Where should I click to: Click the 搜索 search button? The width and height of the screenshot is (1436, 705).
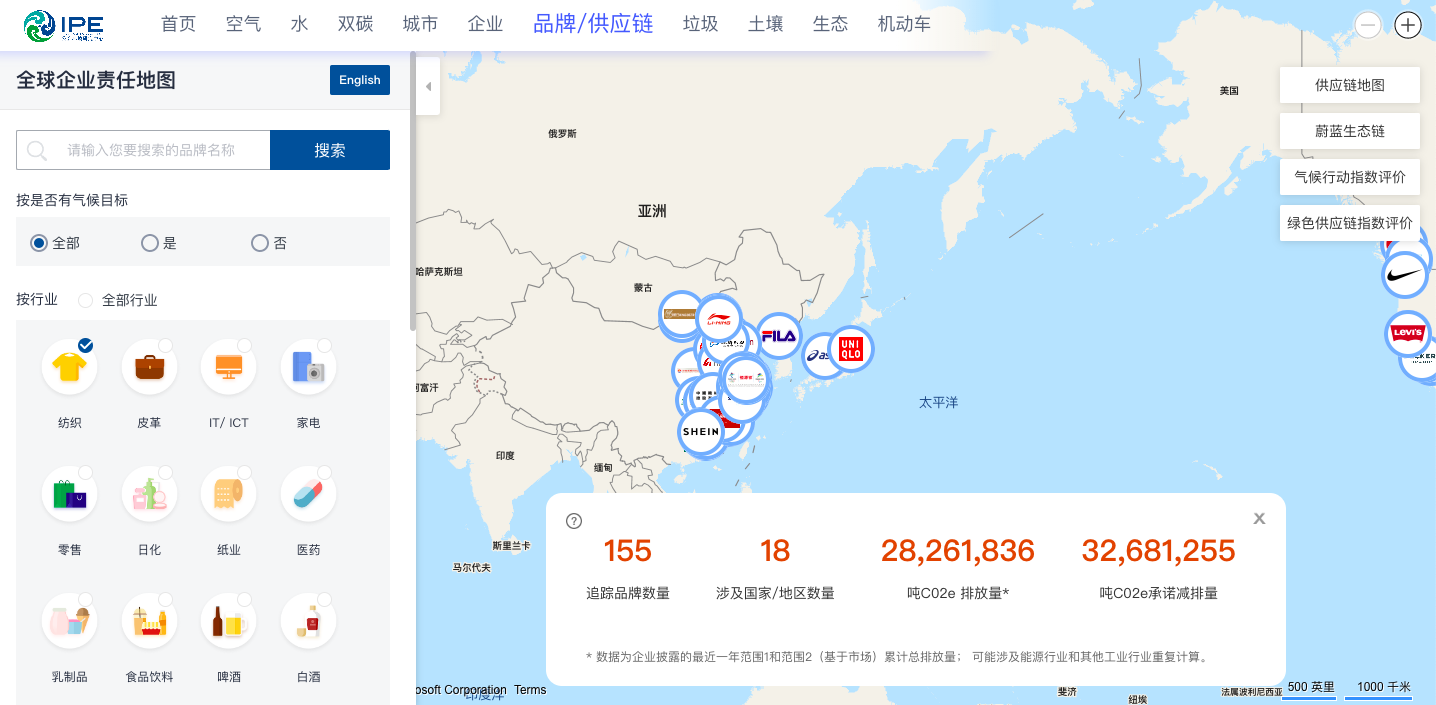[x=330, y=150]
